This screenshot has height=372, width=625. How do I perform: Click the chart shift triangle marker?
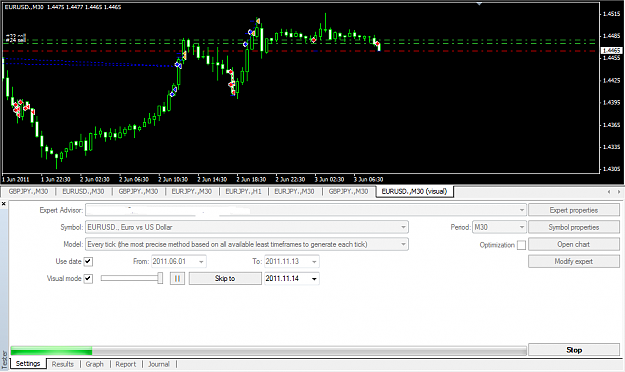479,4
